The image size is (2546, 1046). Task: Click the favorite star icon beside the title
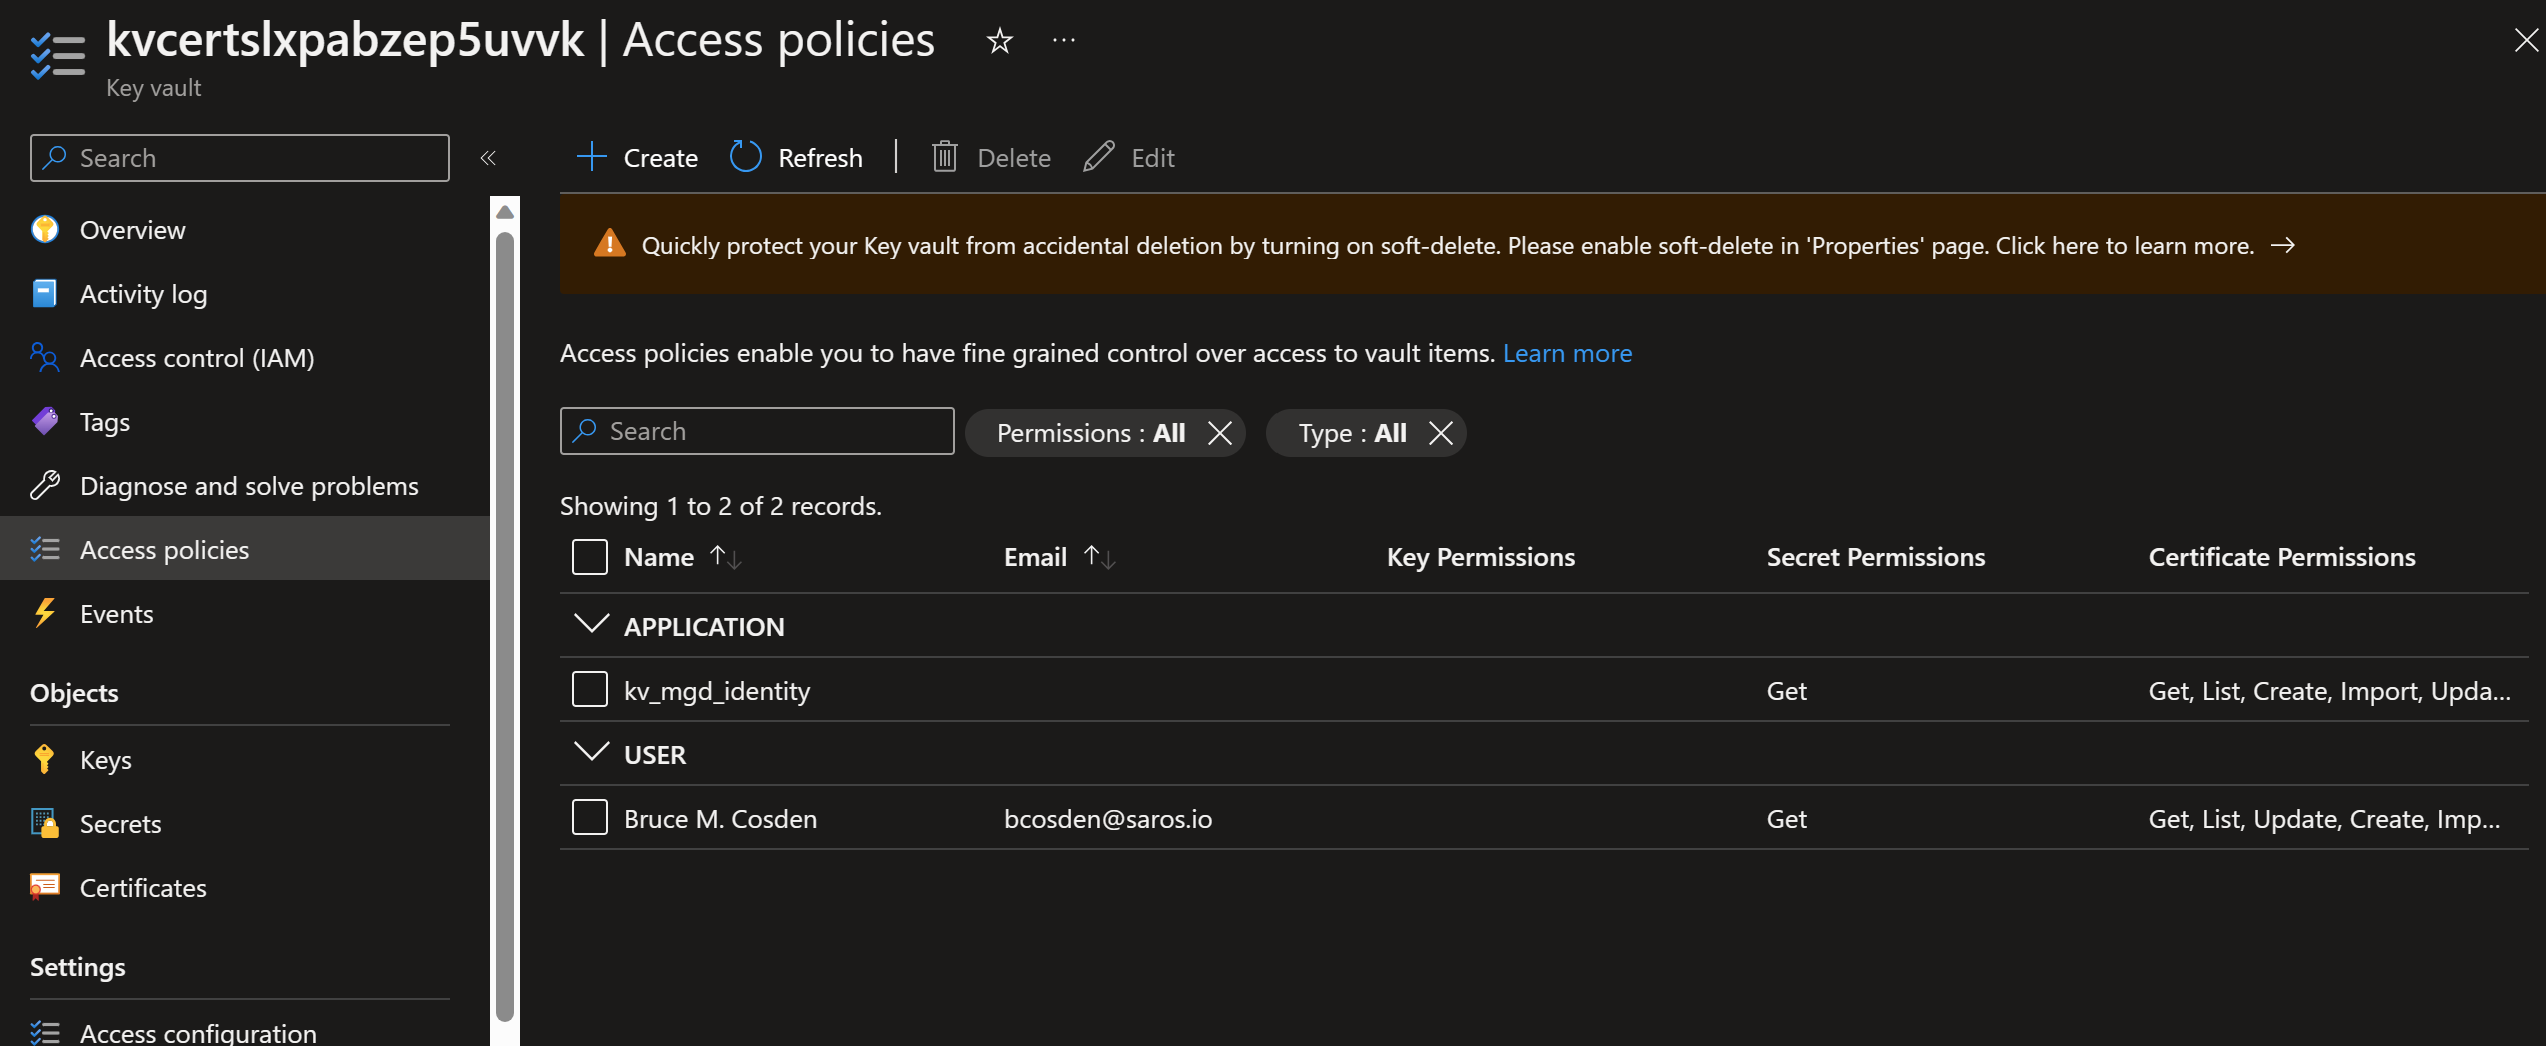coord(999,41)
